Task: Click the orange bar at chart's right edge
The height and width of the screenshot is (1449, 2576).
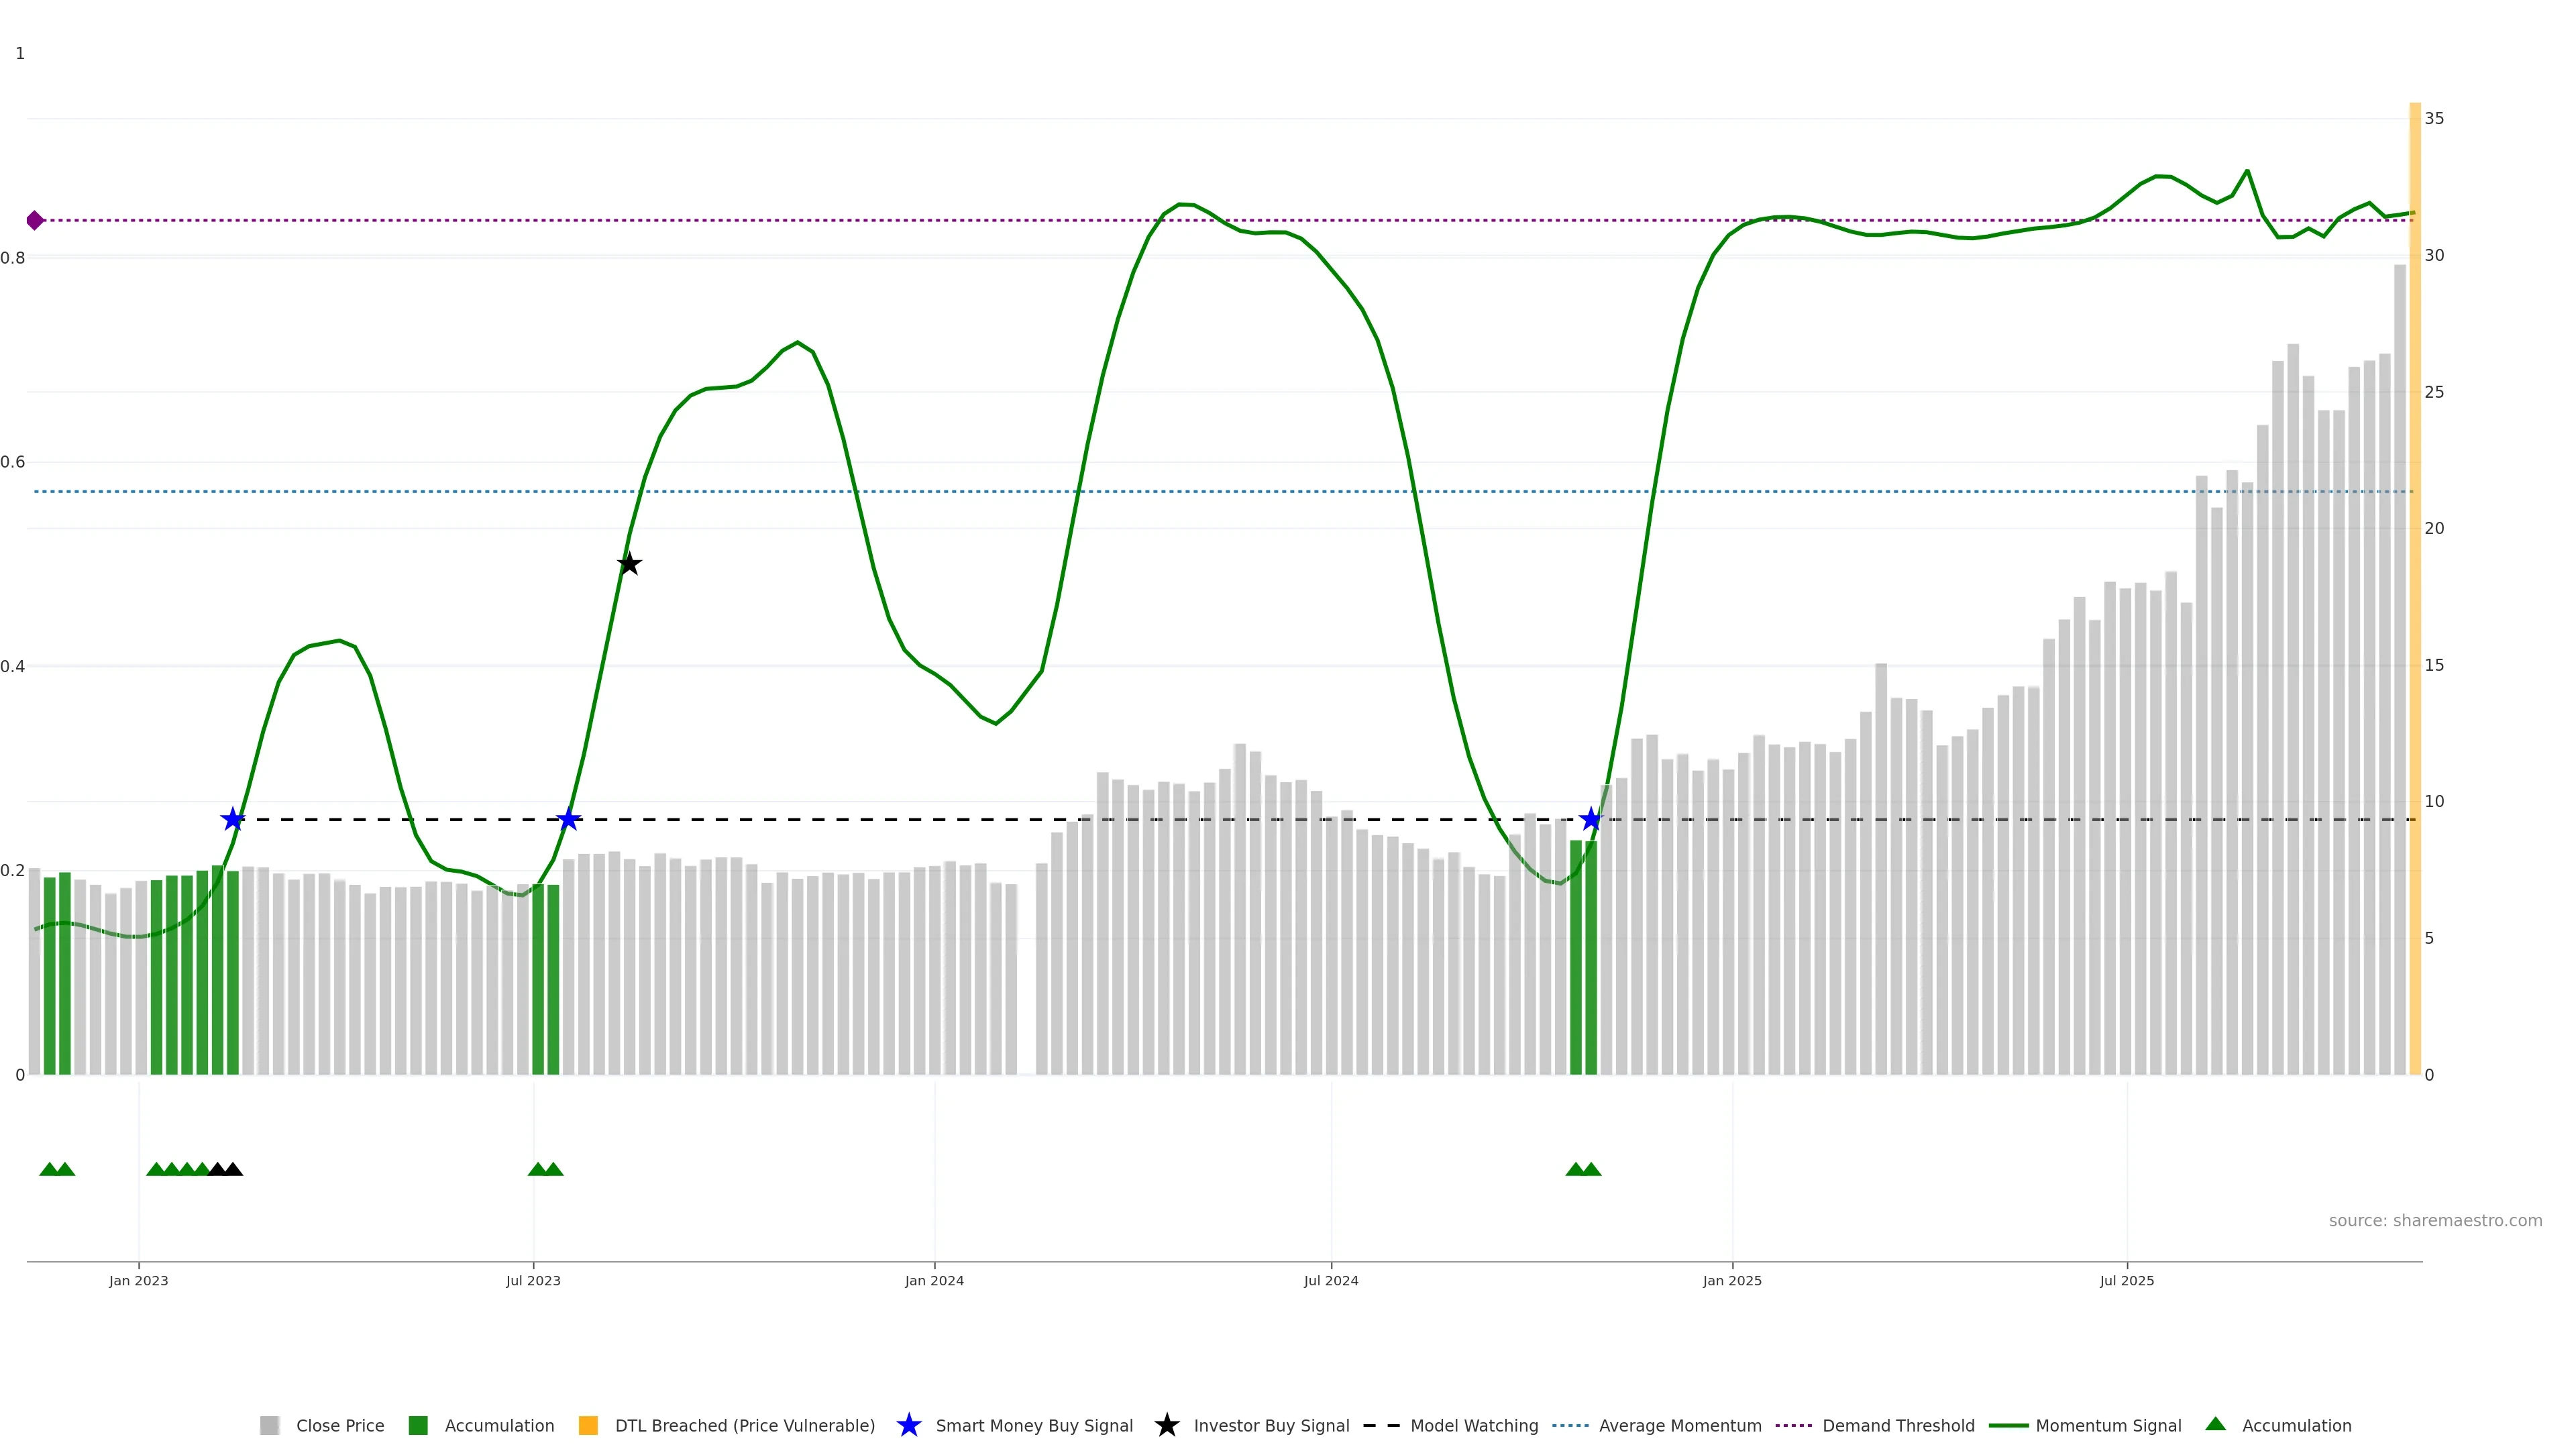Action: click(x=2414, y=600)
